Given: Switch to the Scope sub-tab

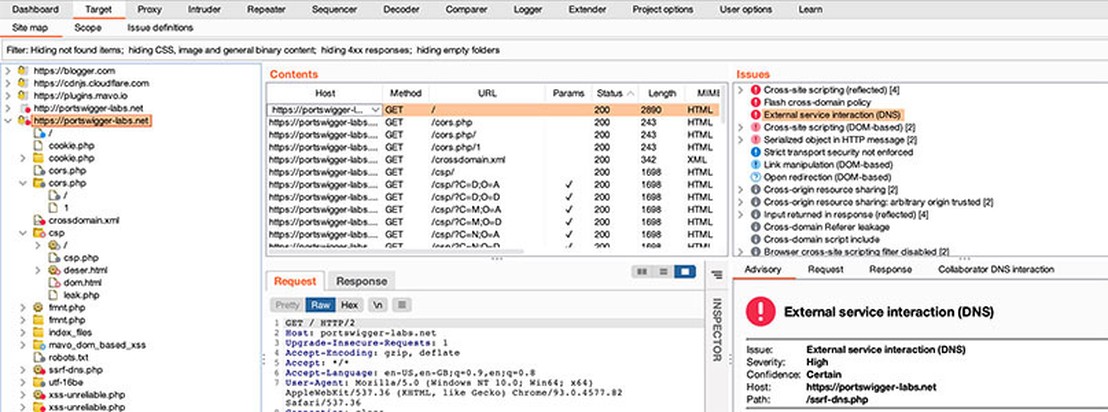Looking at the screenshot, I should (x=88, y=28).
